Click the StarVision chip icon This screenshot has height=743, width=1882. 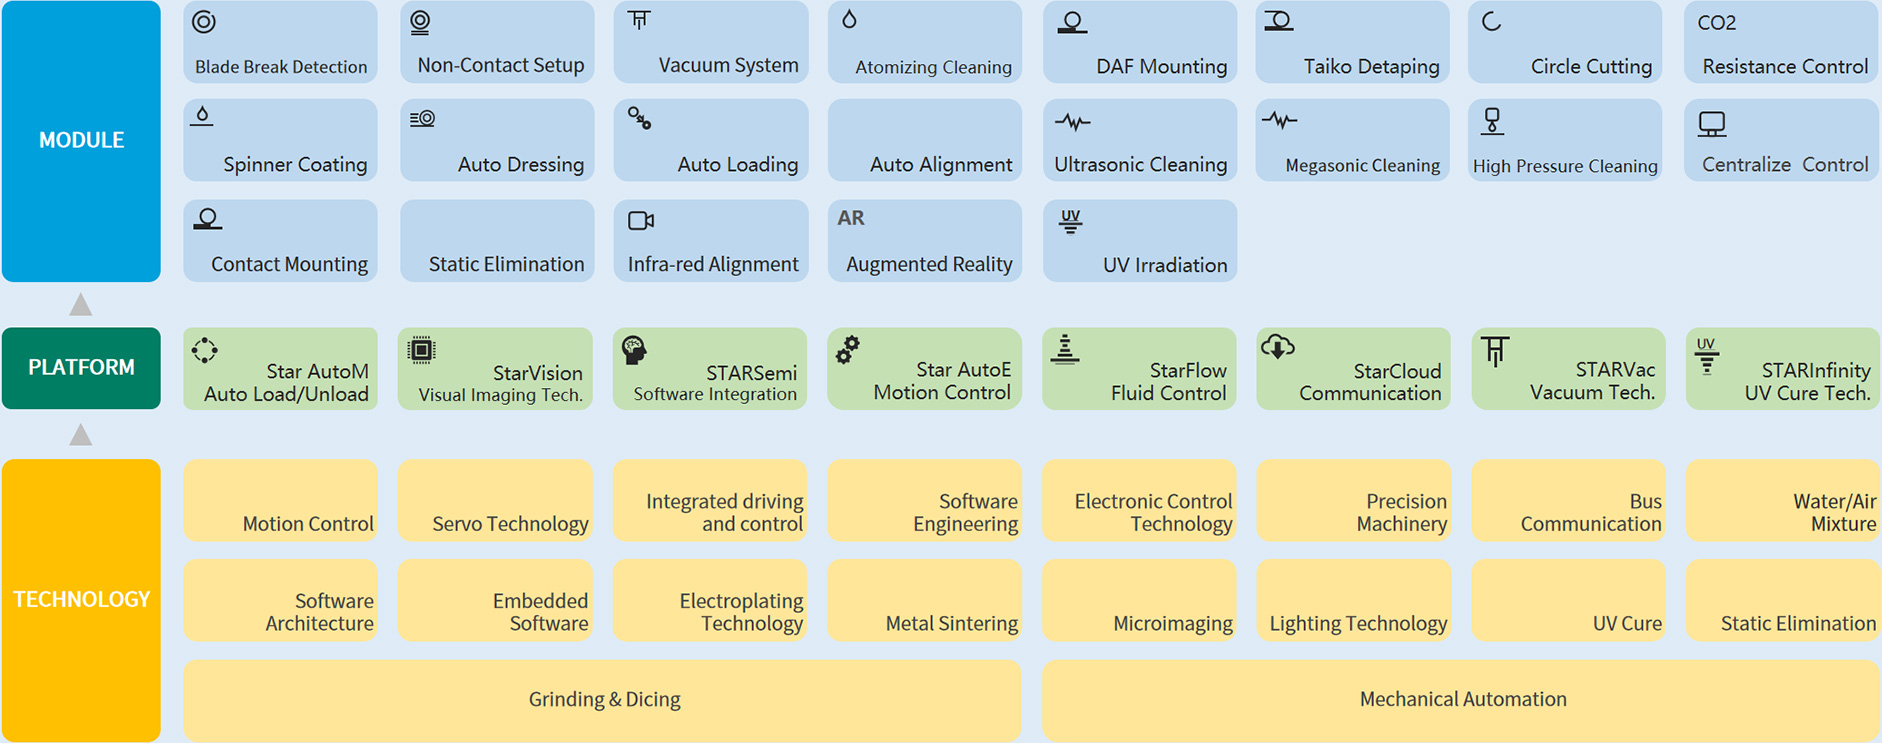click(422, 349)
